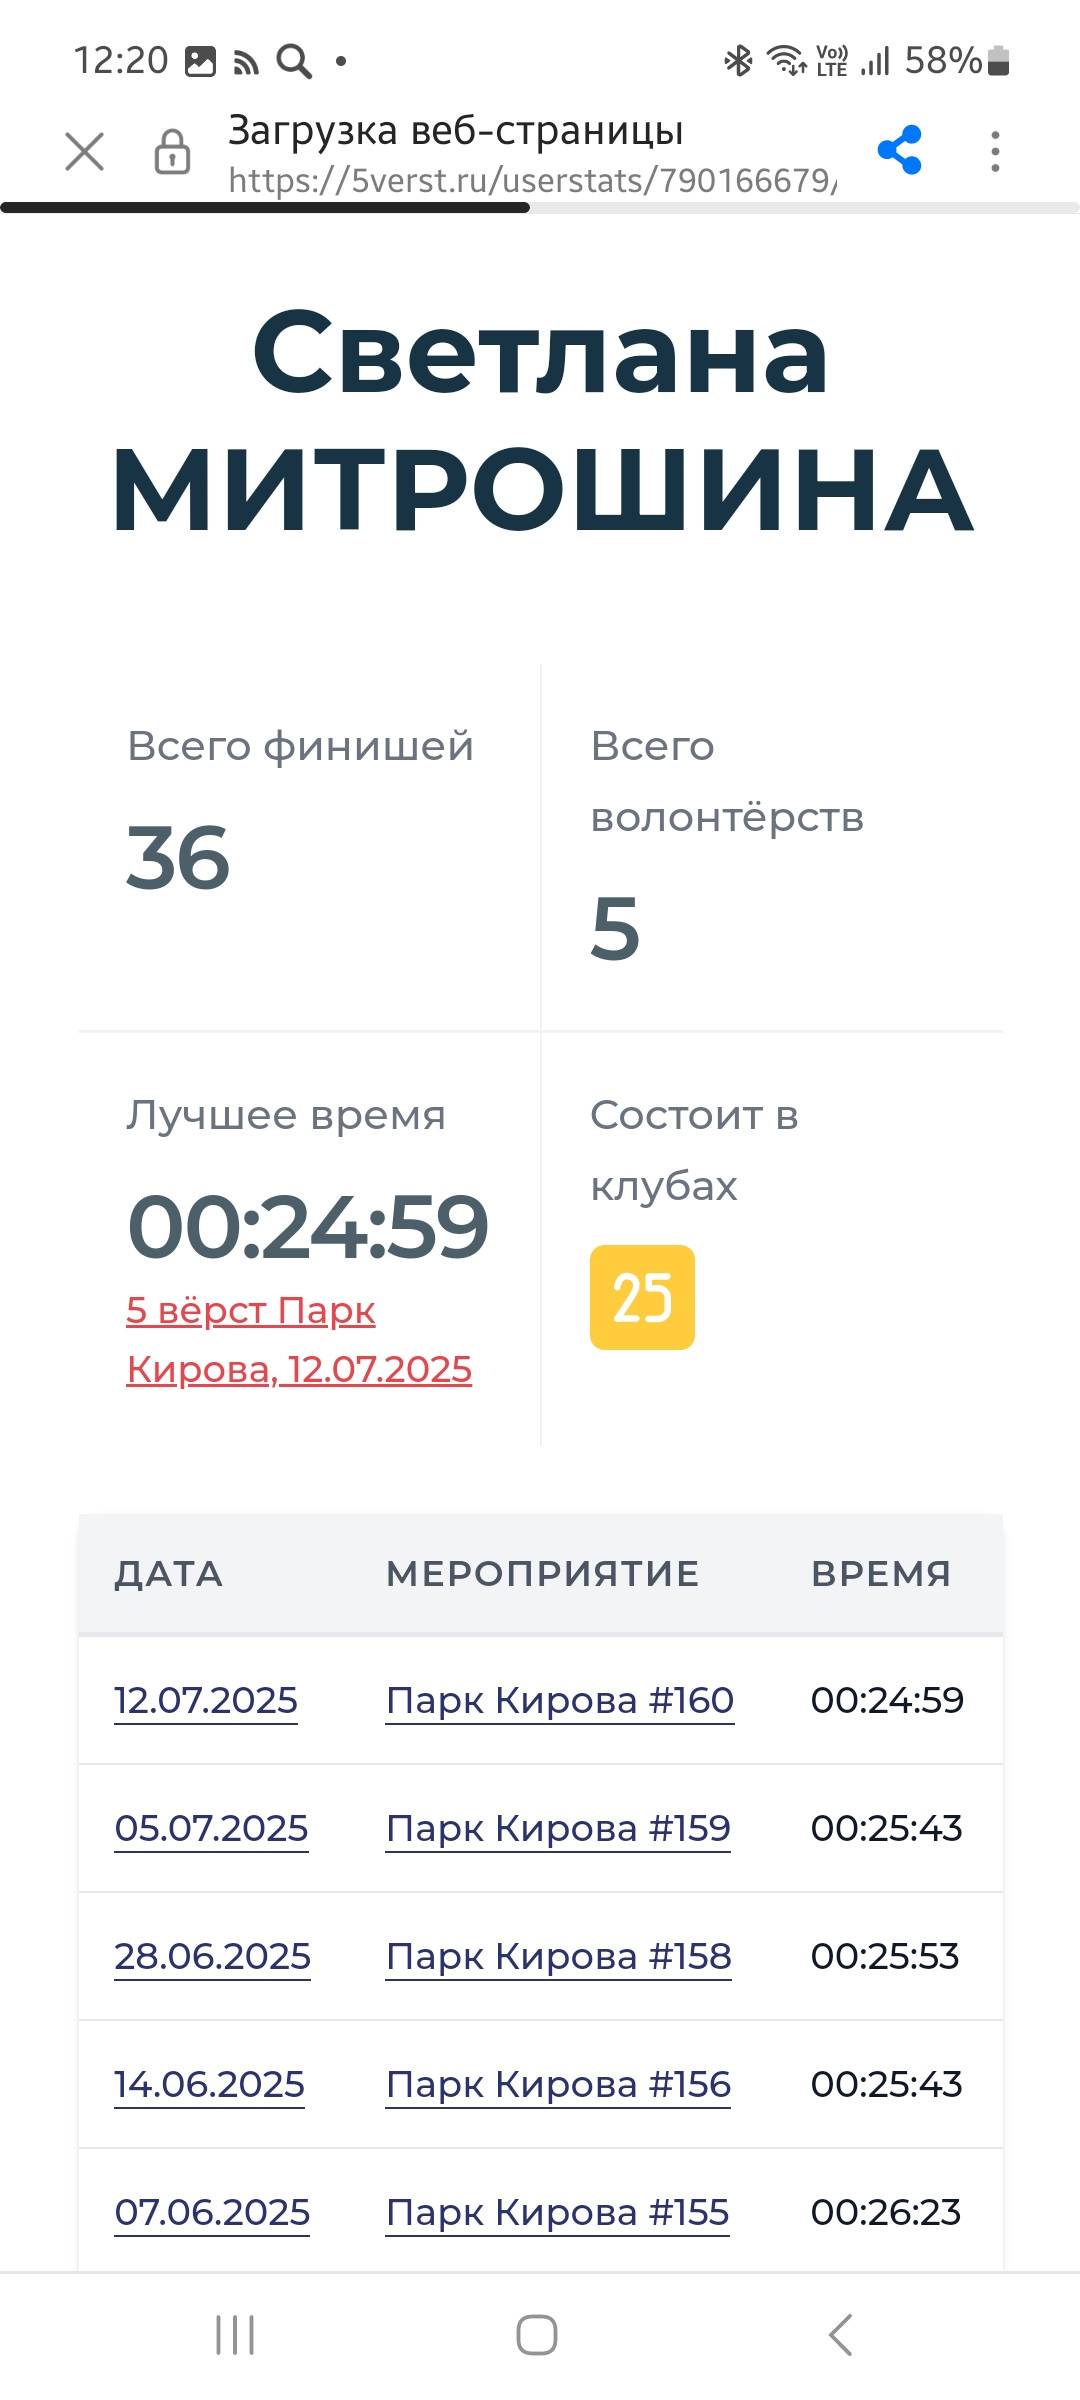Open event Парк Кирова #156
The width and height of the screenshot is (1080, 2400).
click(558, 2084)
